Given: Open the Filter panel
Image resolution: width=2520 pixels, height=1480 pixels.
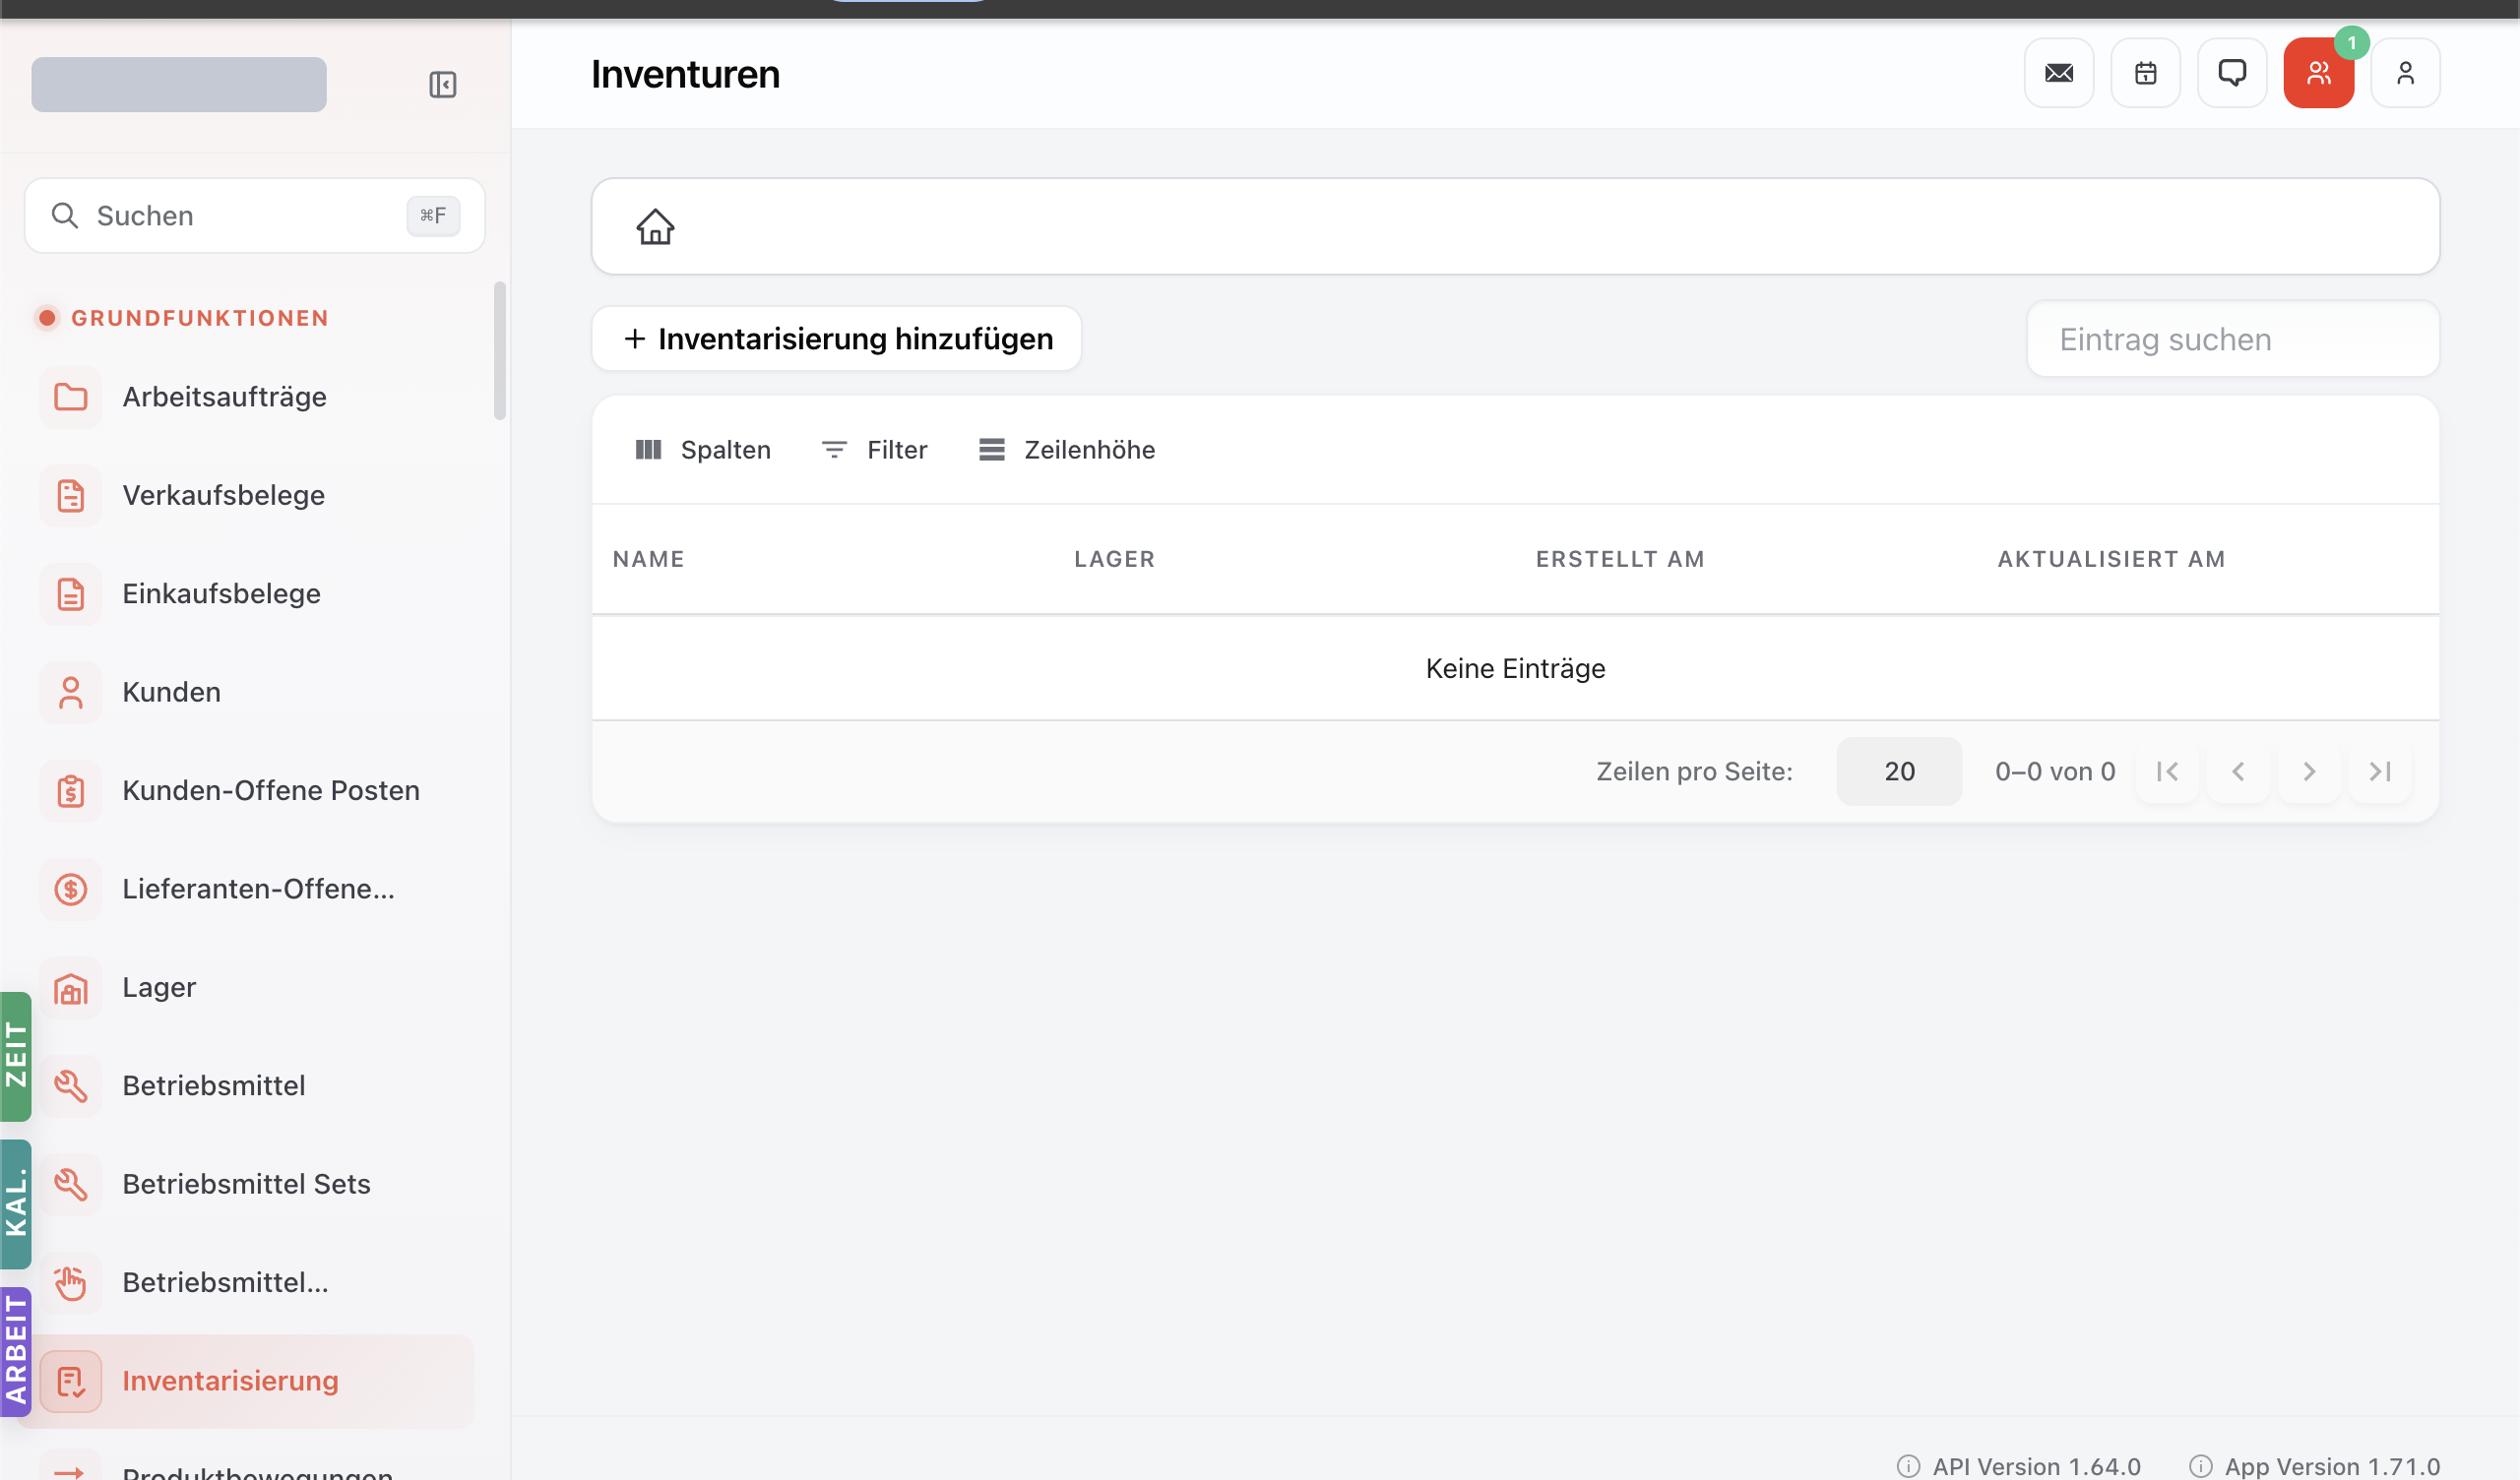Looking at the screenshot, I should [x=874, y=450].
